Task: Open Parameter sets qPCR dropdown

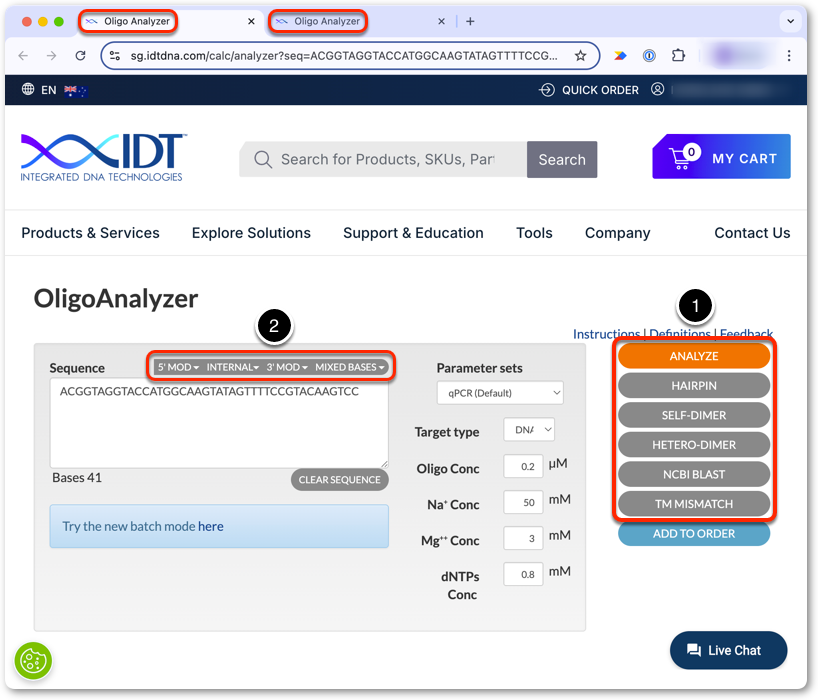Action: pos(500,393)
